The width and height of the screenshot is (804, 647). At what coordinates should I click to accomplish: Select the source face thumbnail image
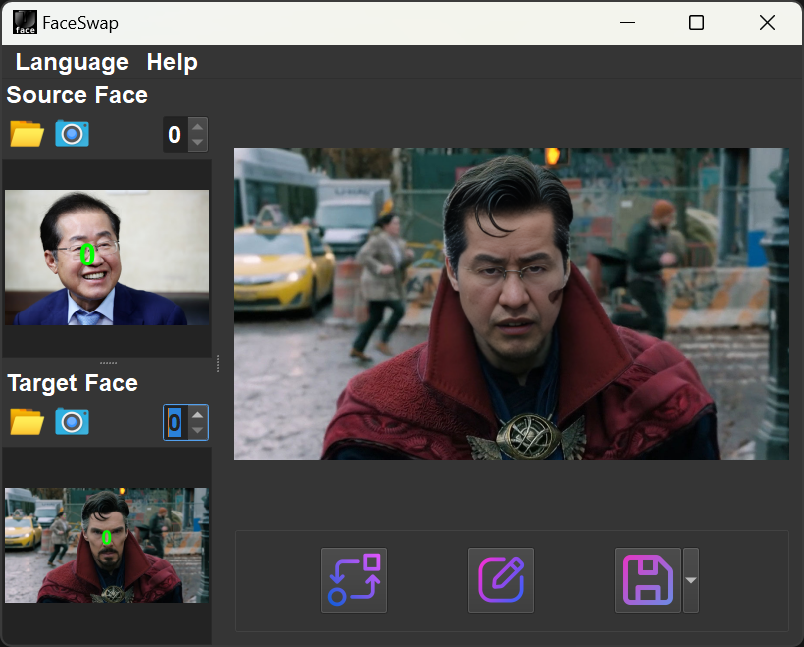[x=107, y=257]
